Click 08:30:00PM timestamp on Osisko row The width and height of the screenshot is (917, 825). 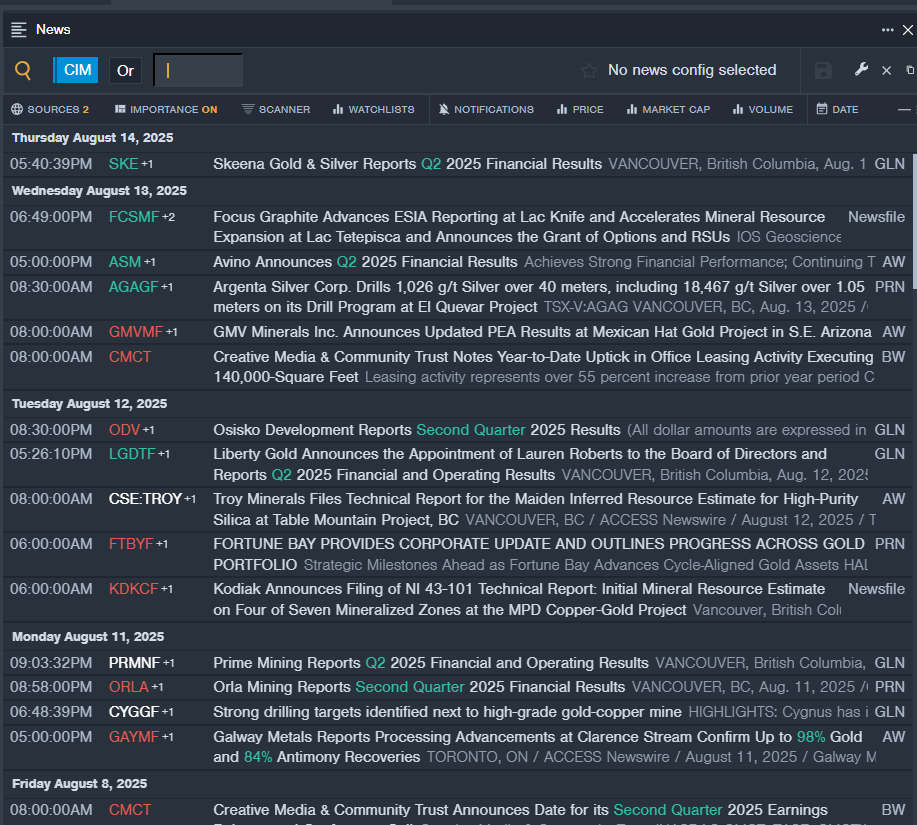click(51, 430)
